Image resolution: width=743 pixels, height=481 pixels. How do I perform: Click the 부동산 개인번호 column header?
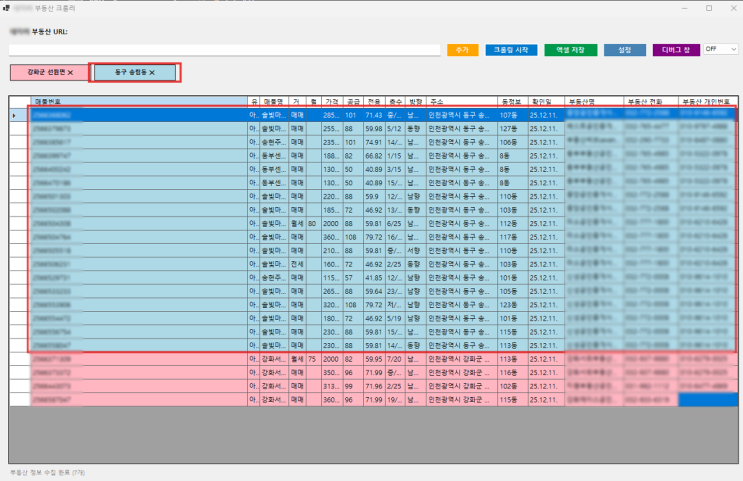click(707, 101)
